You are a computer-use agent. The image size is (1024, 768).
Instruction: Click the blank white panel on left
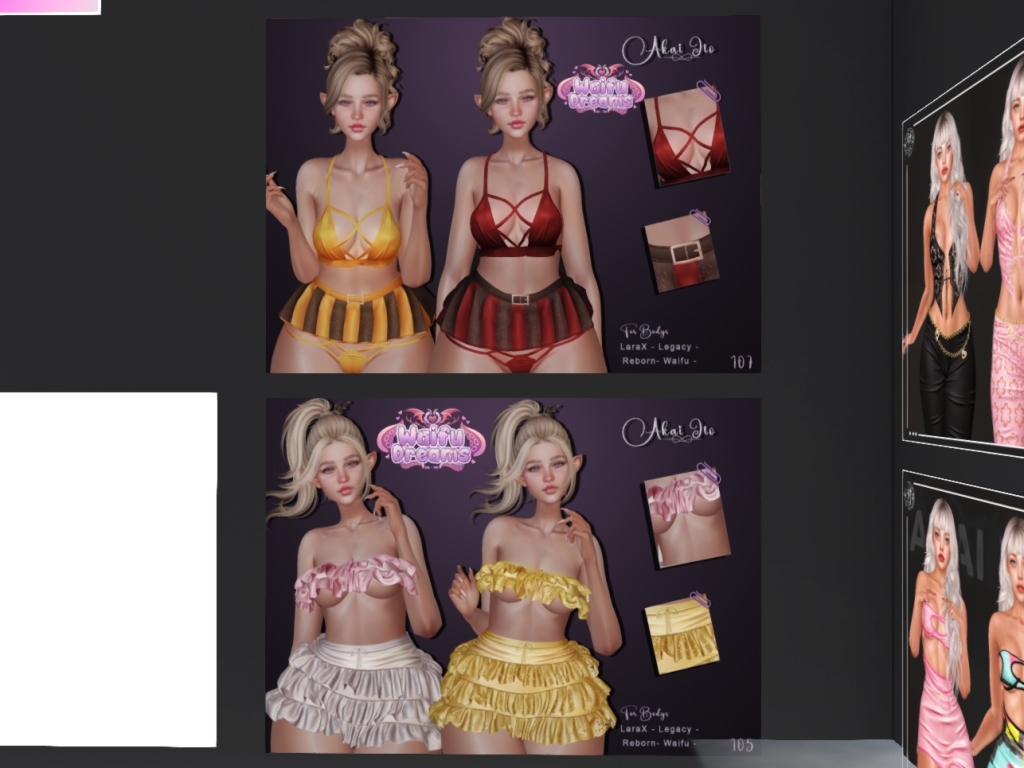108,568
